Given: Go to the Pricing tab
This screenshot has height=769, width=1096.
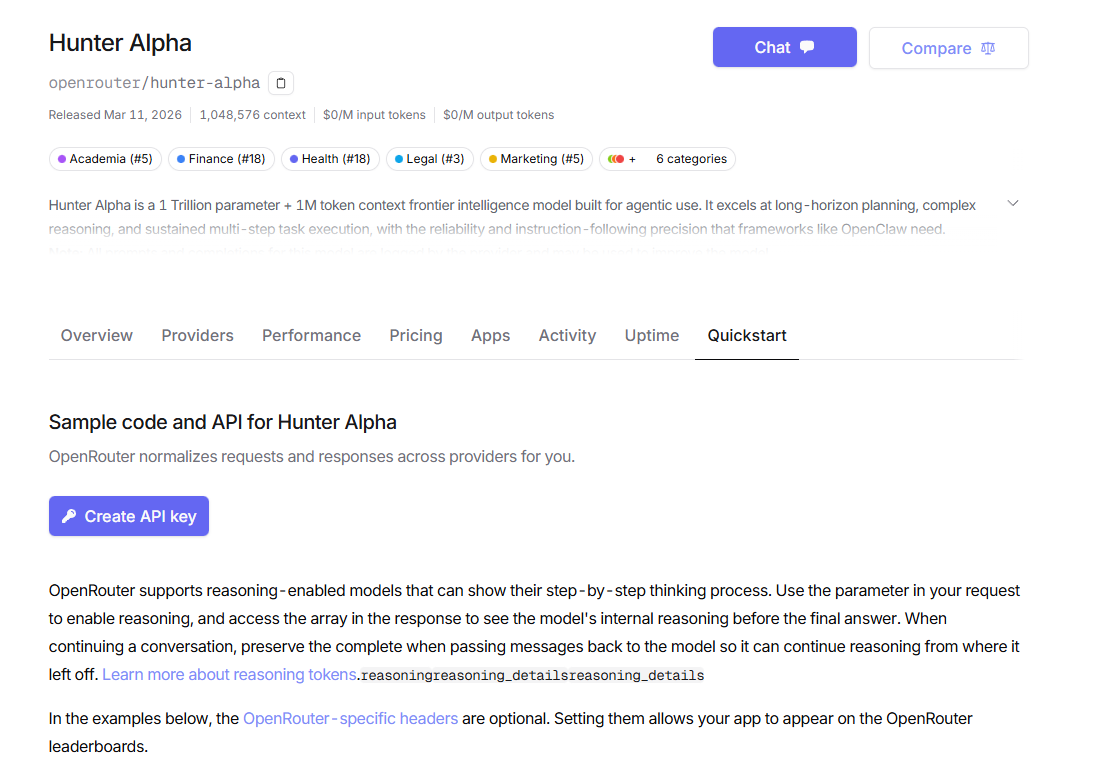Looking at the screenshot, I should tap(416, 336).
